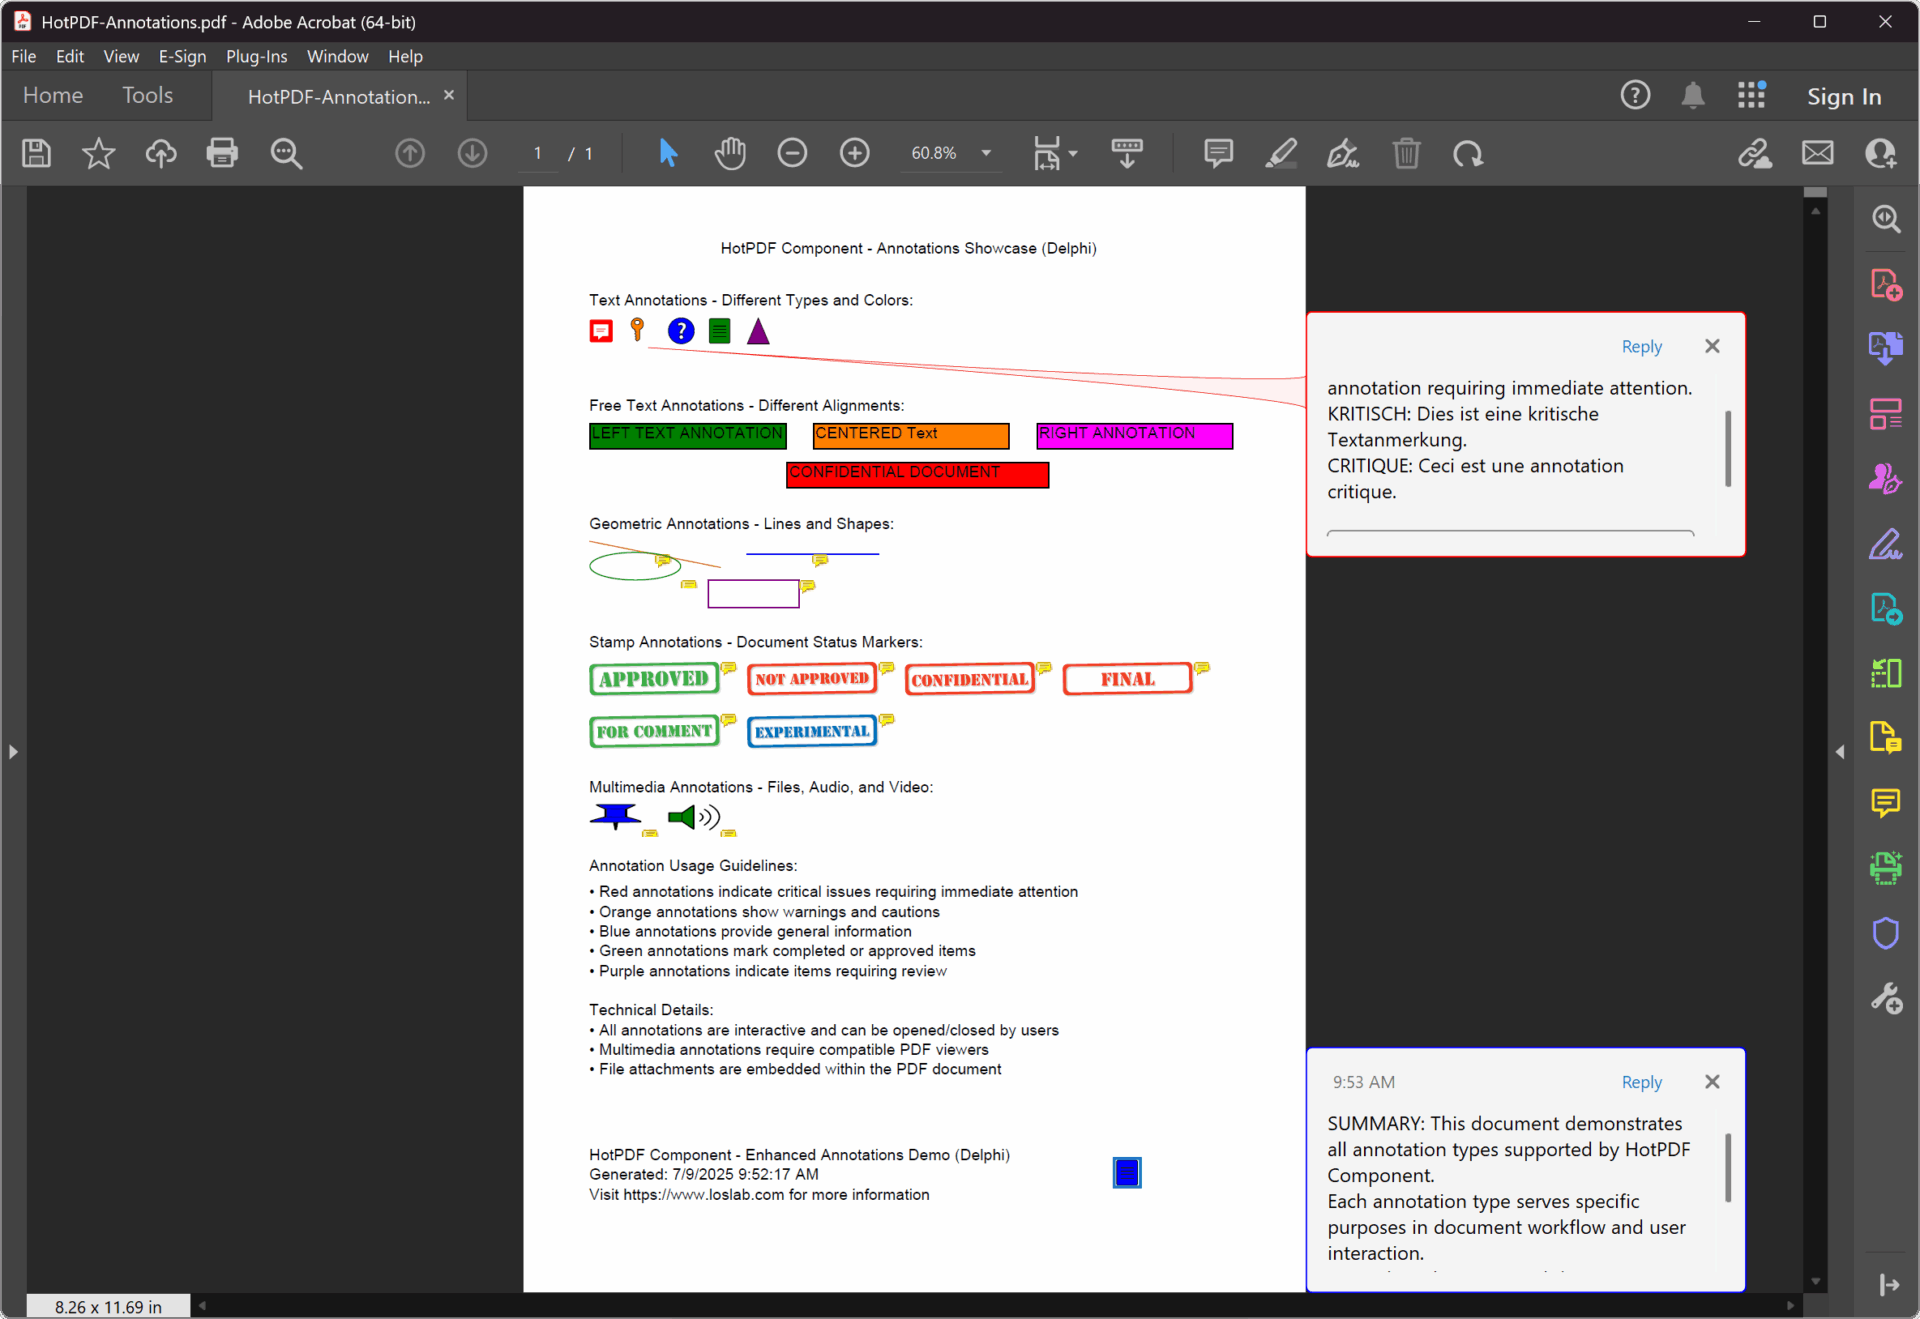
Task: Open Organize Pages from the right panel
Action: pyautogui.click(x=1886, y=413)
